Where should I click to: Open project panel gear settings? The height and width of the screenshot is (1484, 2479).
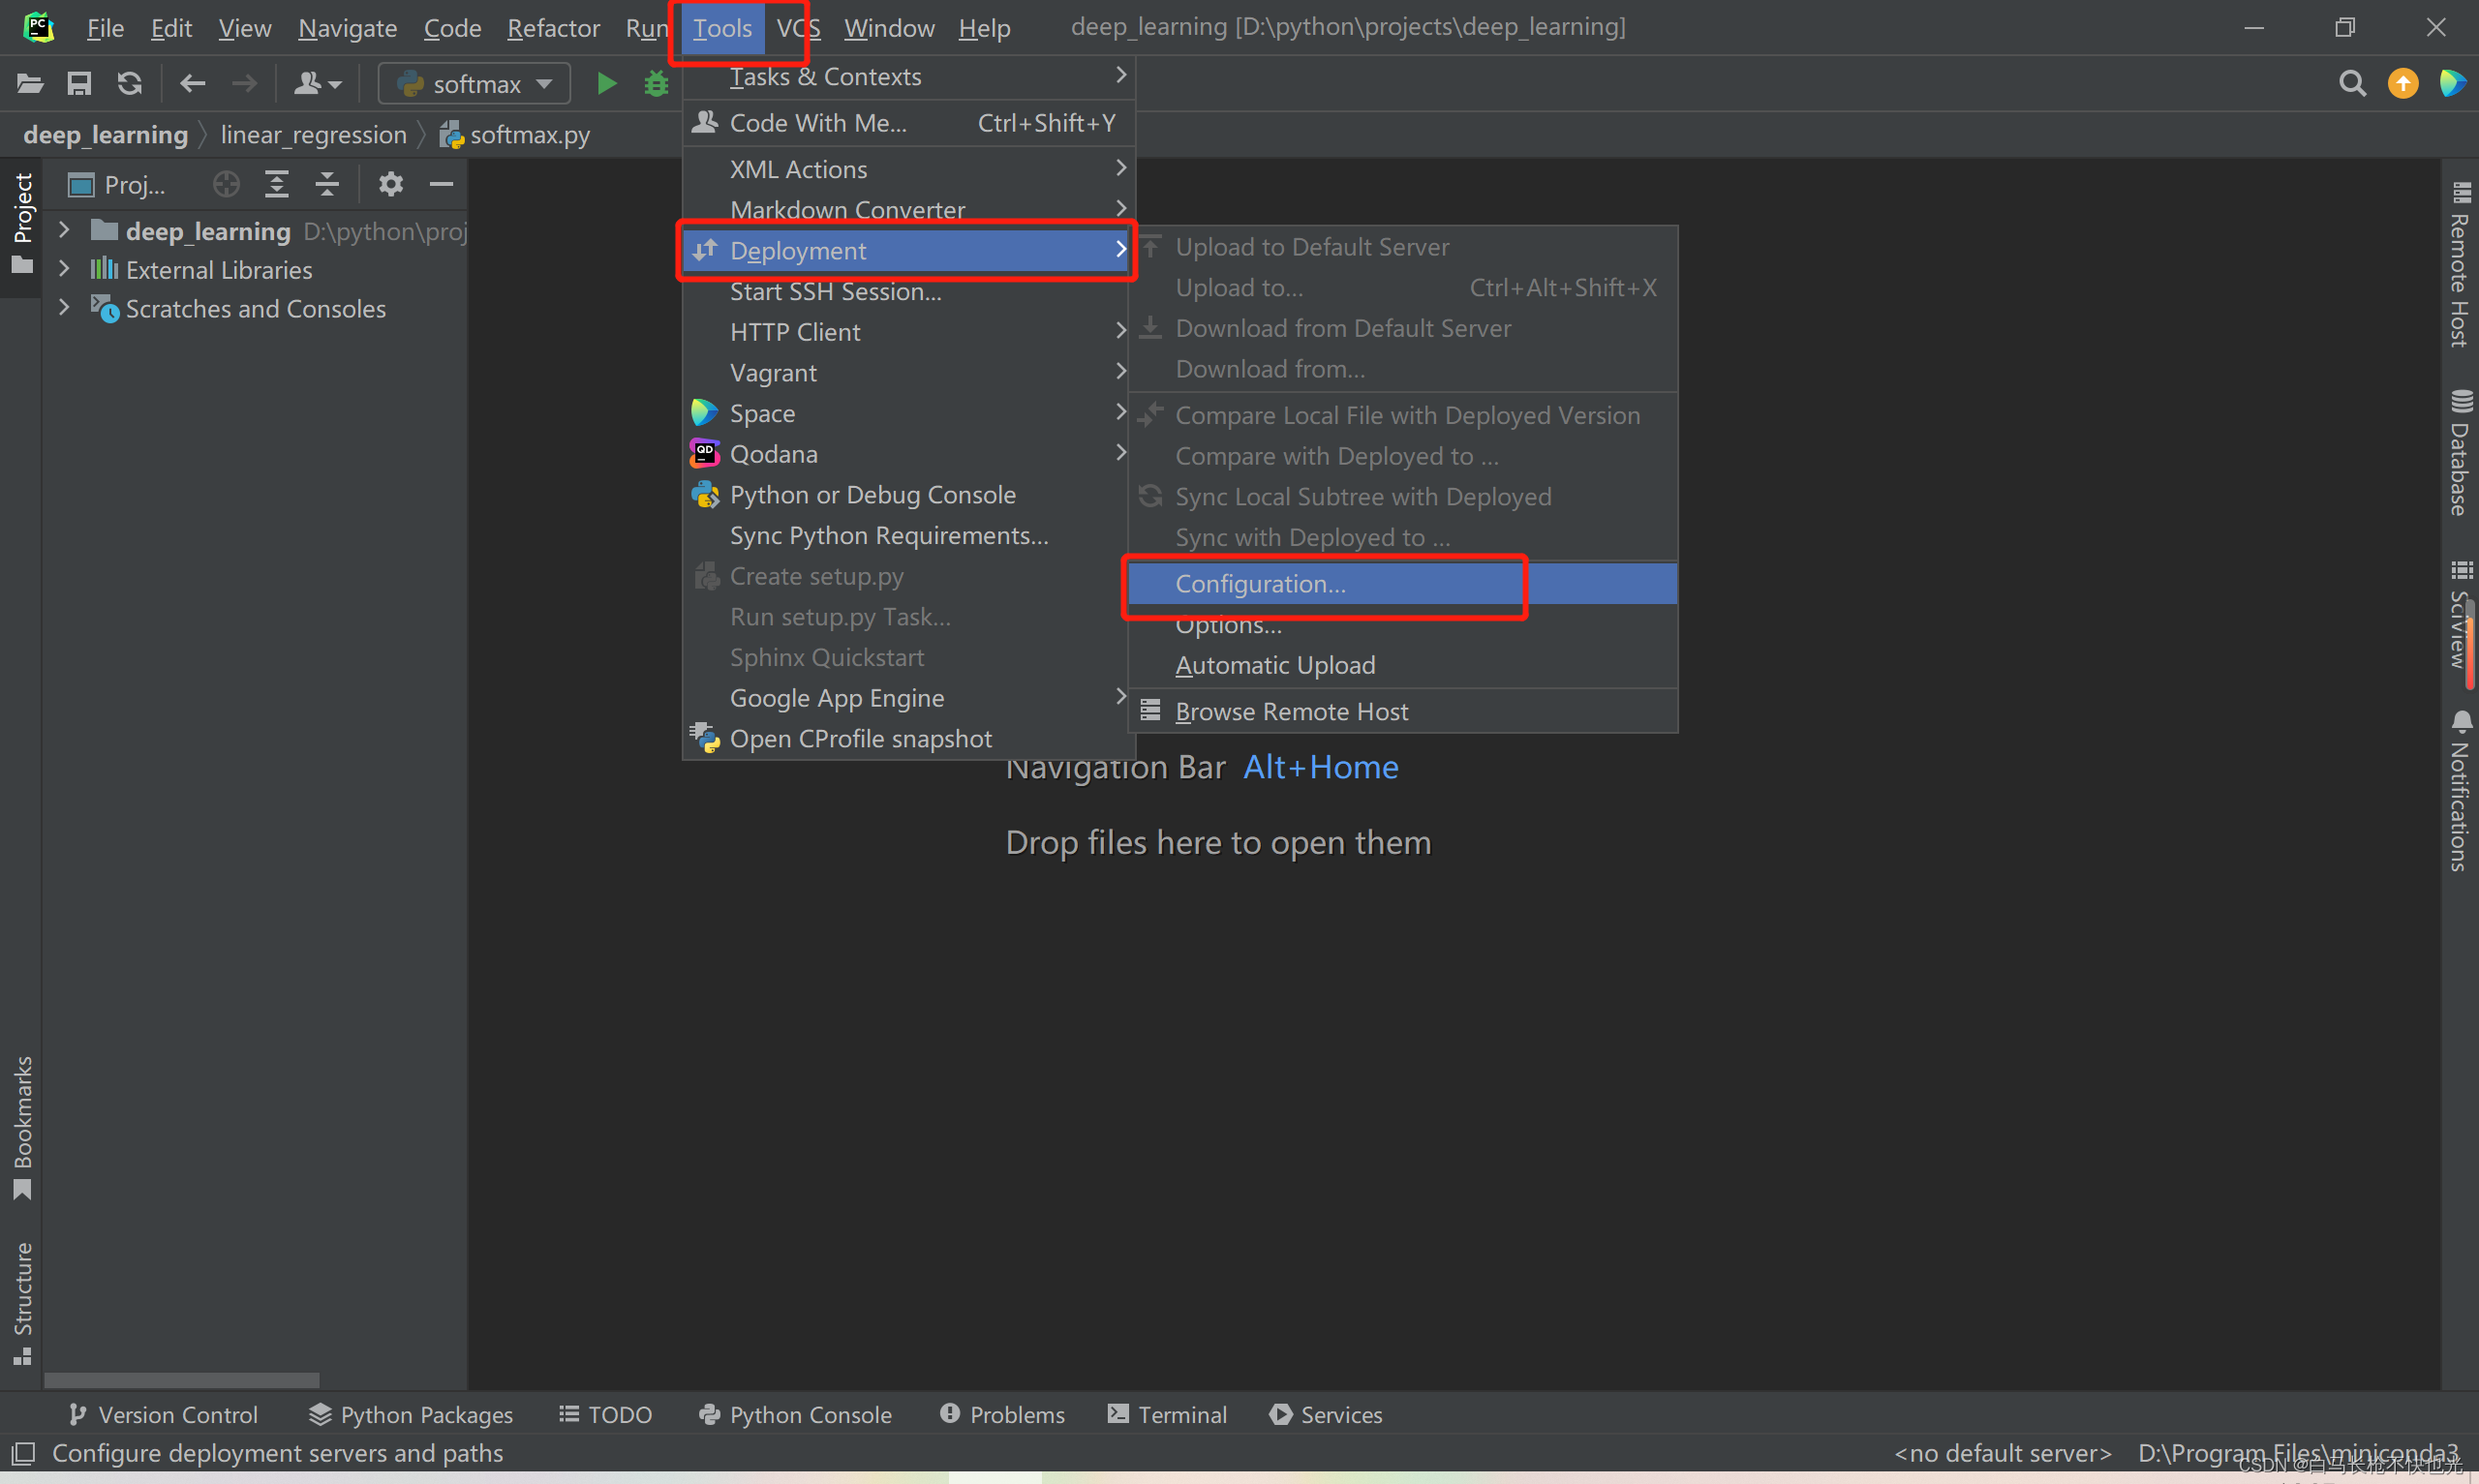[390, 184]
